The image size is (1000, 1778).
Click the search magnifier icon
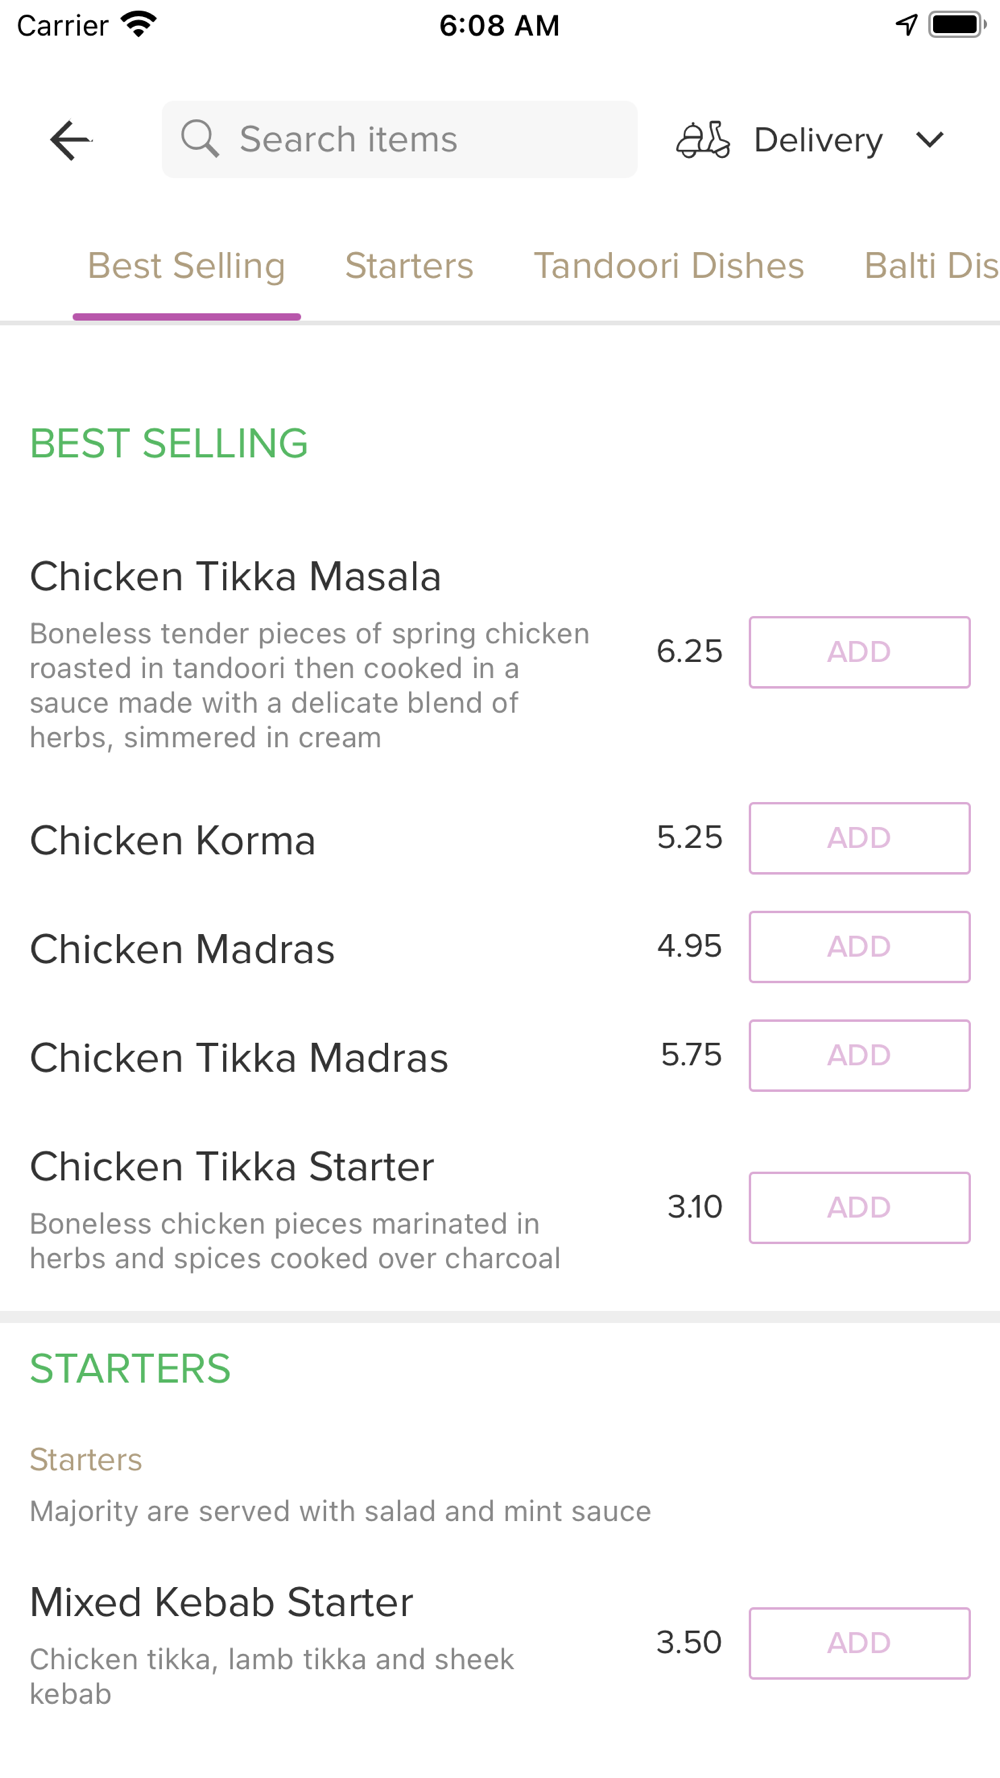200,139
